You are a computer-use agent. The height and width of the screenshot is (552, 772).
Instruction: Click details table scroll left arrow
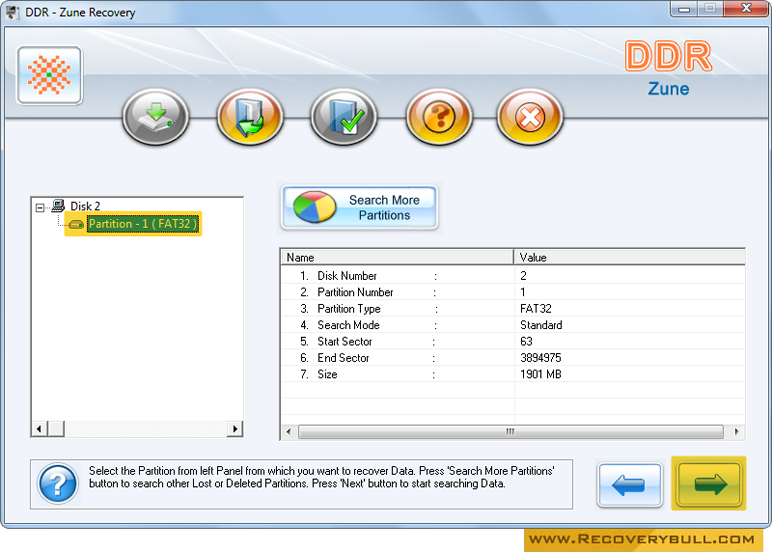point(289,432)
